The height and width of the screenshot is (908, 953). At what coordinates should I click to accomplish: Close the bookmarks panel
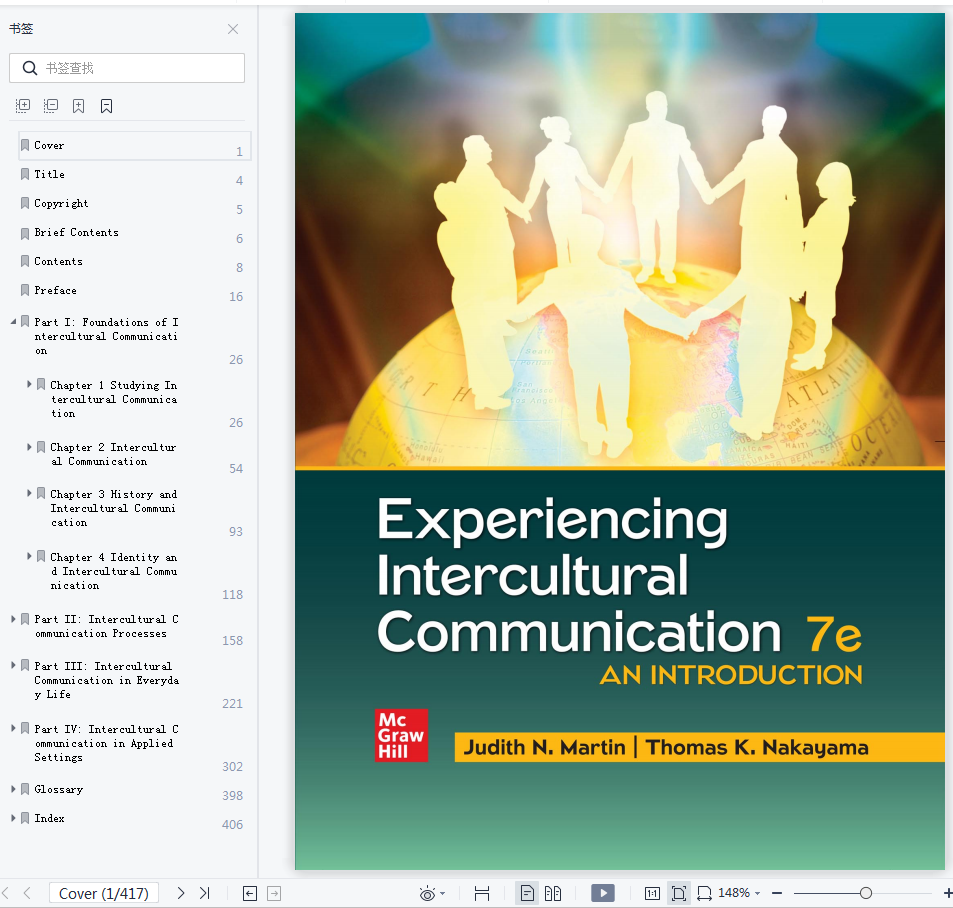click(233, 29)
